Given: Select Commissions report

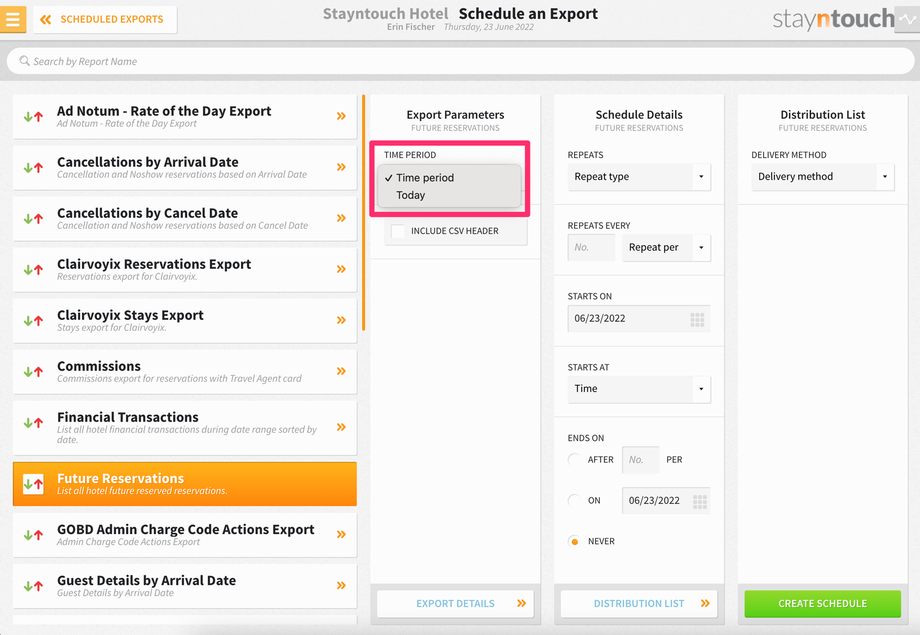Looking at the screenshot, I should [185, 371].
